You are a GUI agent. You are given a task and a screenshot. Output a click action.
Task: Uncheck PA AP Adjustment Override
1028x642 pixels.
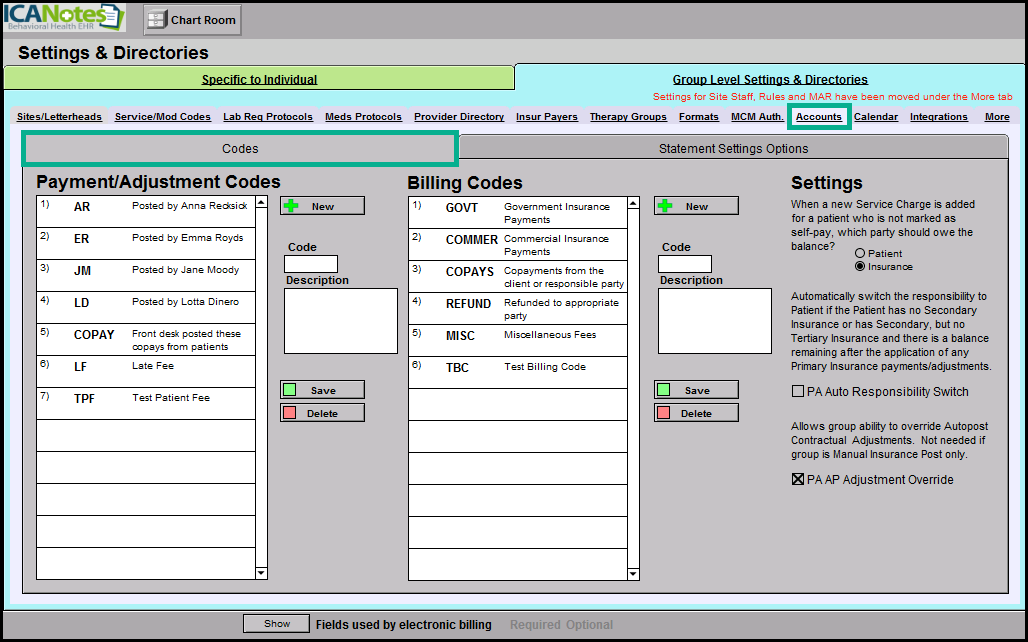tap(798, 480)
